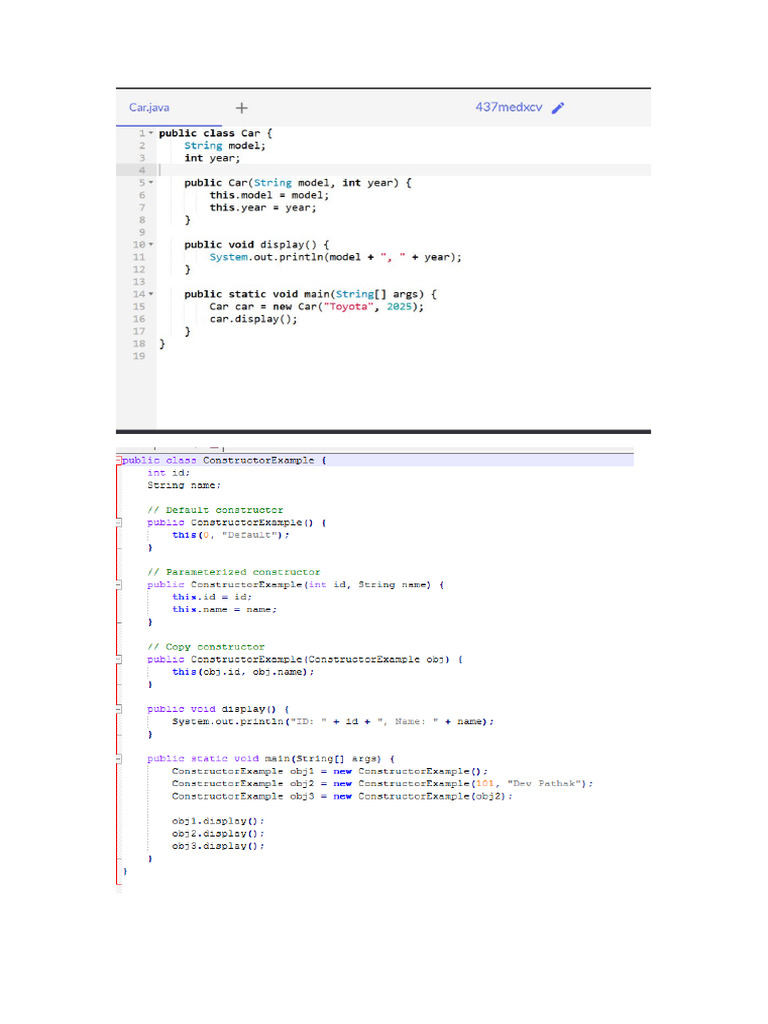
Task: Click line number 19 in the gutter
Action: [139, 357]
